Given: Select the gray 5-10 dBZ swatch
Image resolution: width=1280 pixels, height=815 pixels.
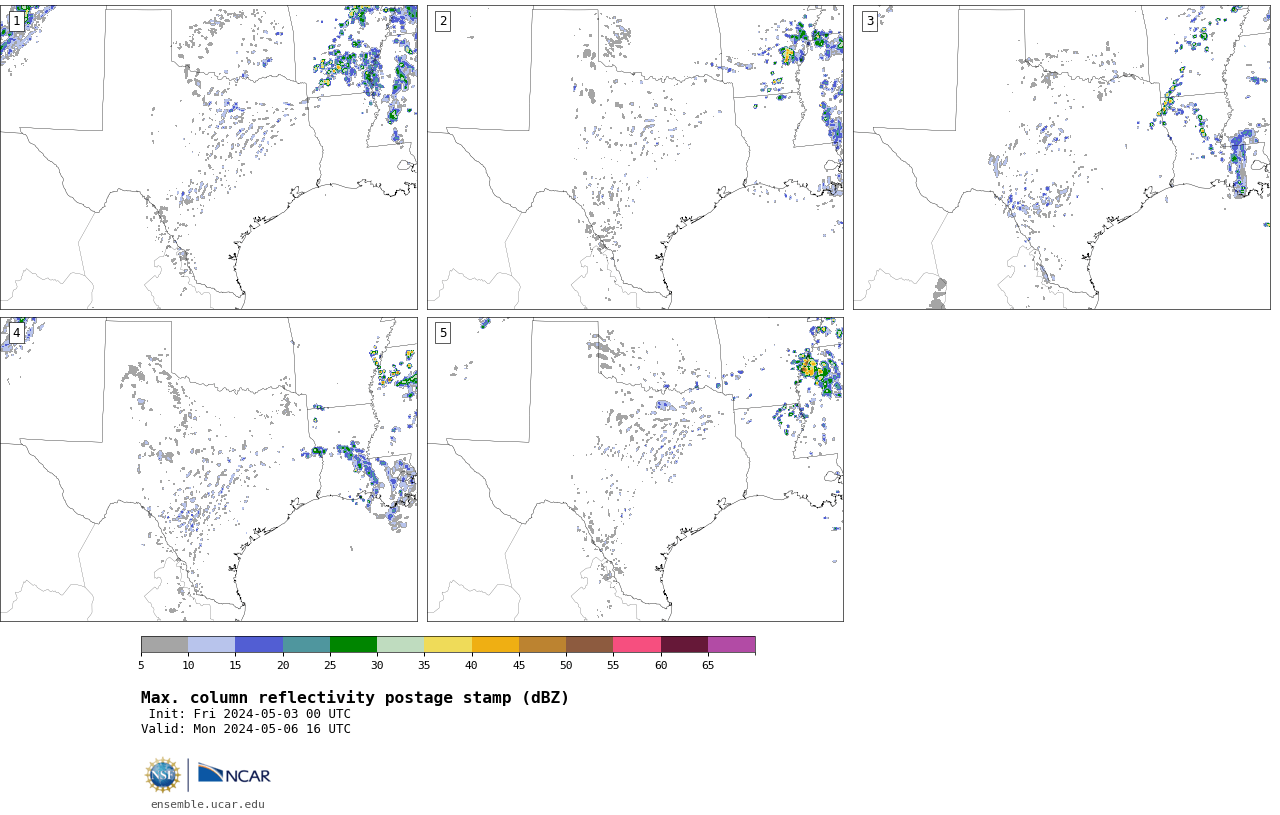Looking at the screenshot, I should [x=164, y=644].
